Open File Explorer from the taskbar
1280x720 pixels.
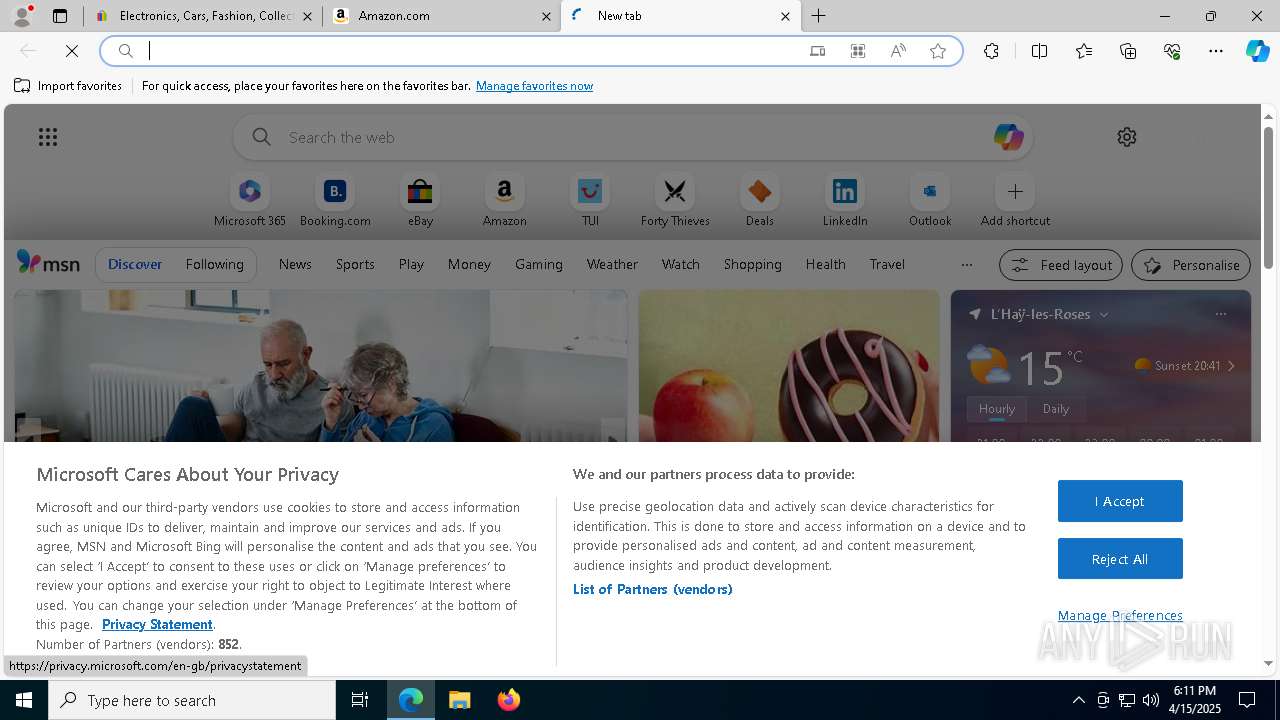(x=460, y=700)
